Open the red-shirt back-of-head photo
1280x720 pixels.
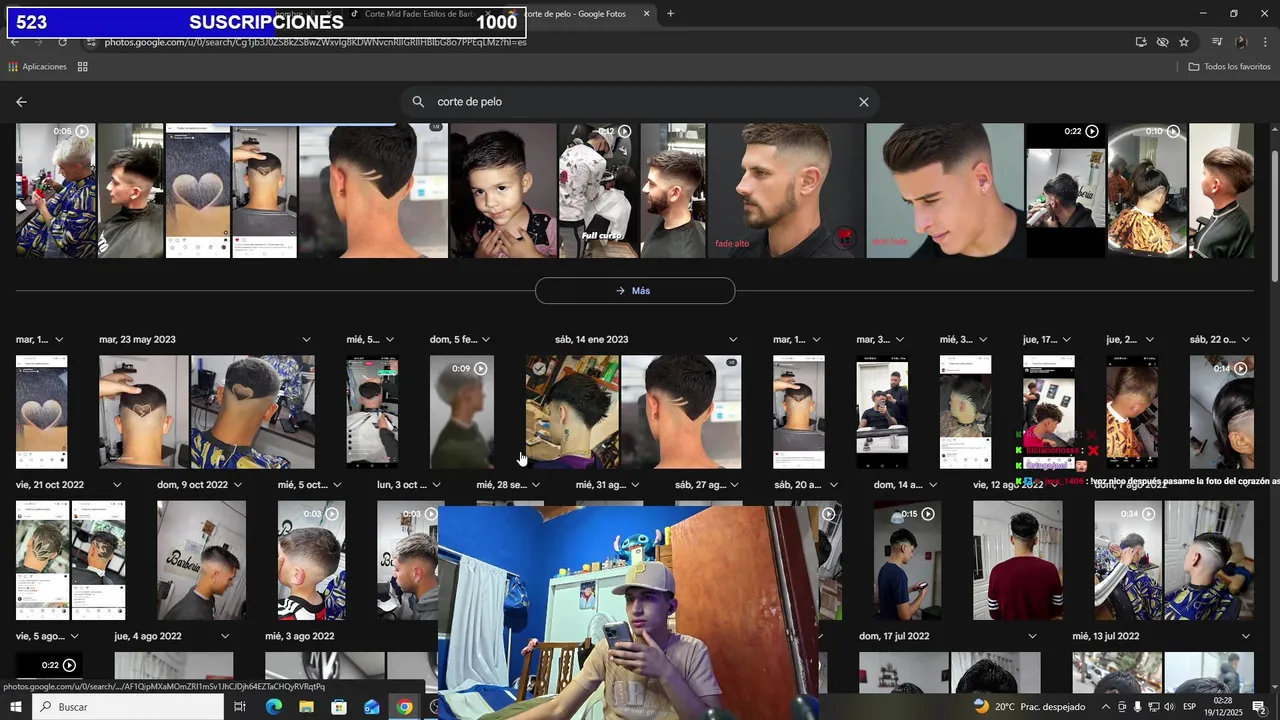1018,561
